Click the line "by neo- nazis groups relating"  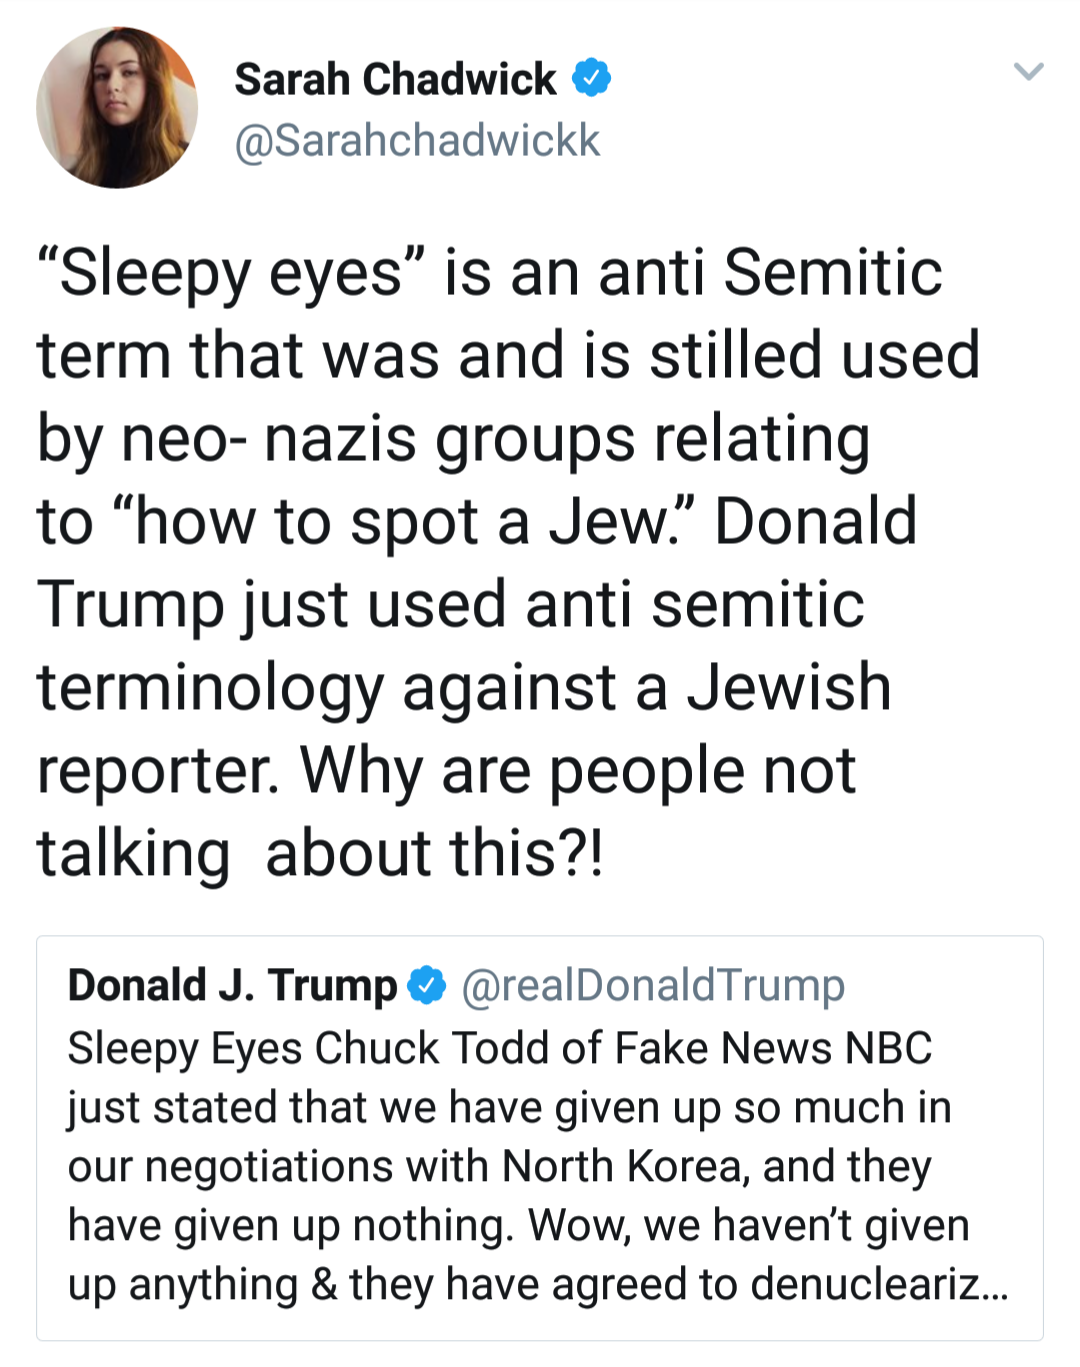(x=453, y=439)
